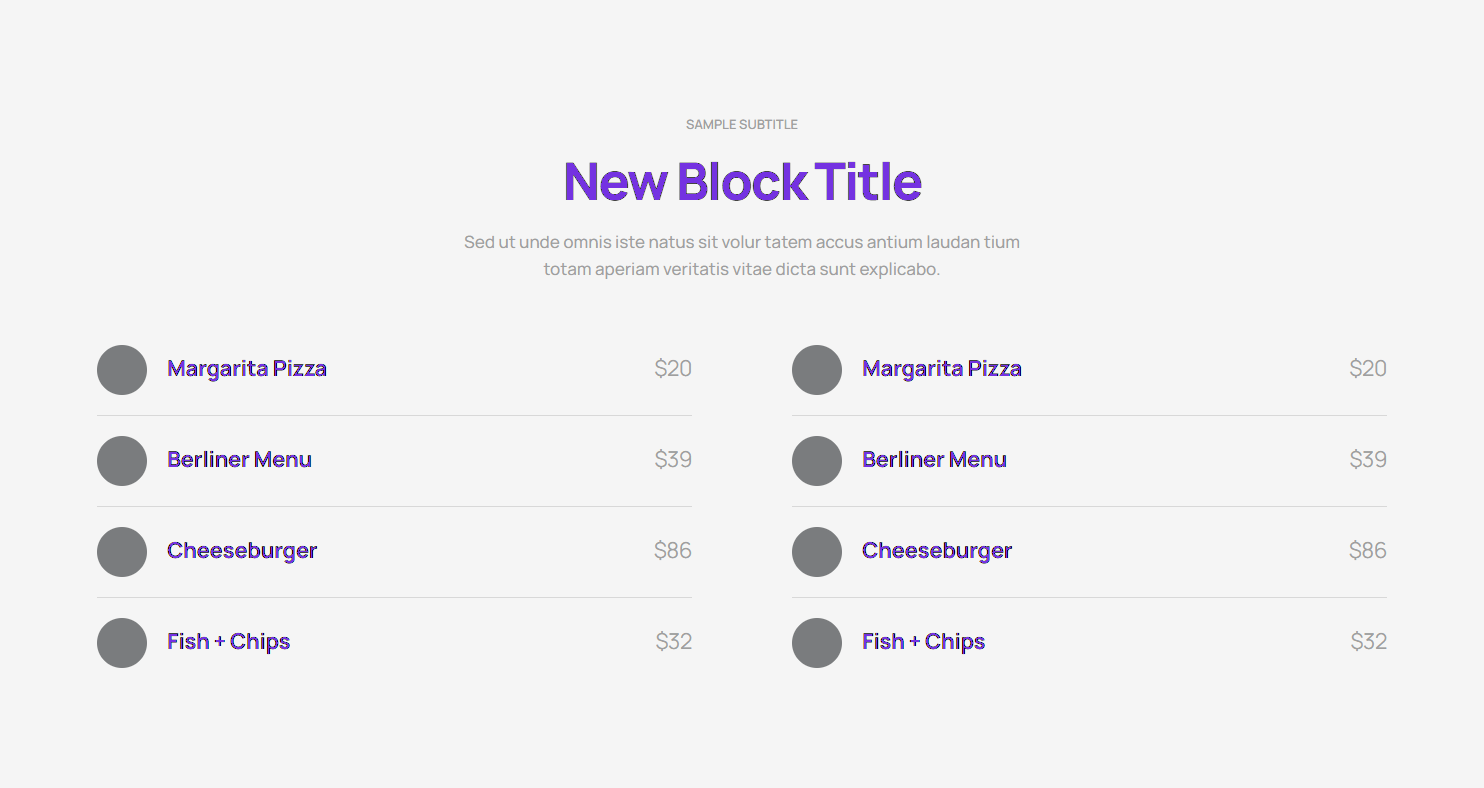The height and width of the screenshot is (788, 1484).
Task: Click the circle icon beside right Fish + Chips
Action: coord(816,643)
